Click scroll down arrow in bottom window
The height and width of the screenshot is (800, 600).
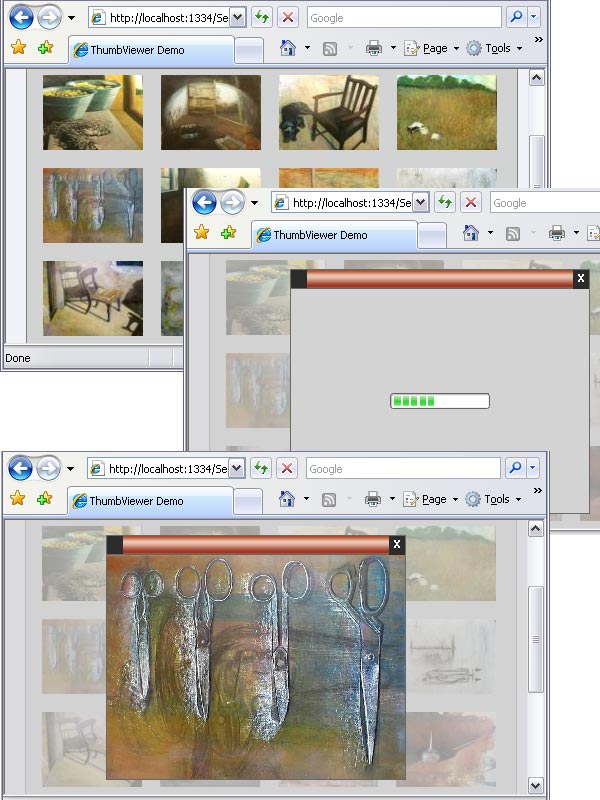[535, 786]
